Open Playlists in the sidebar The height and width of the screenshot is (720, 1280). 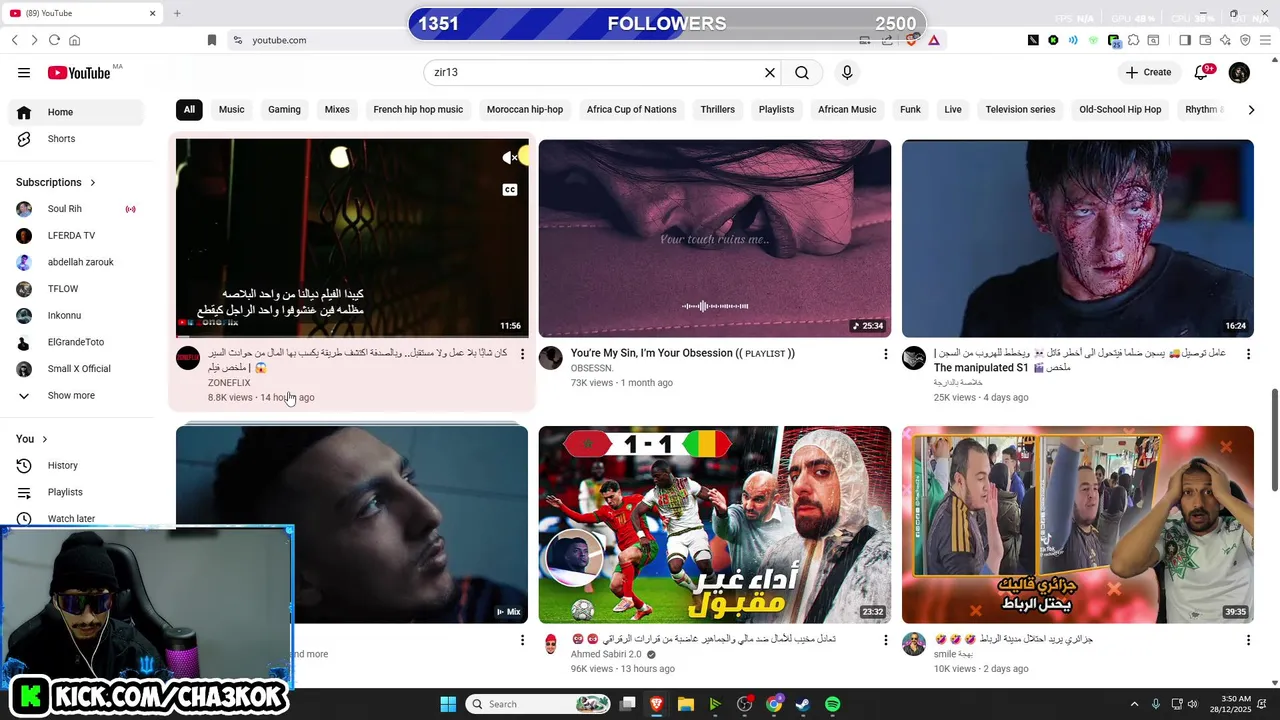click(x=76, y=492)
